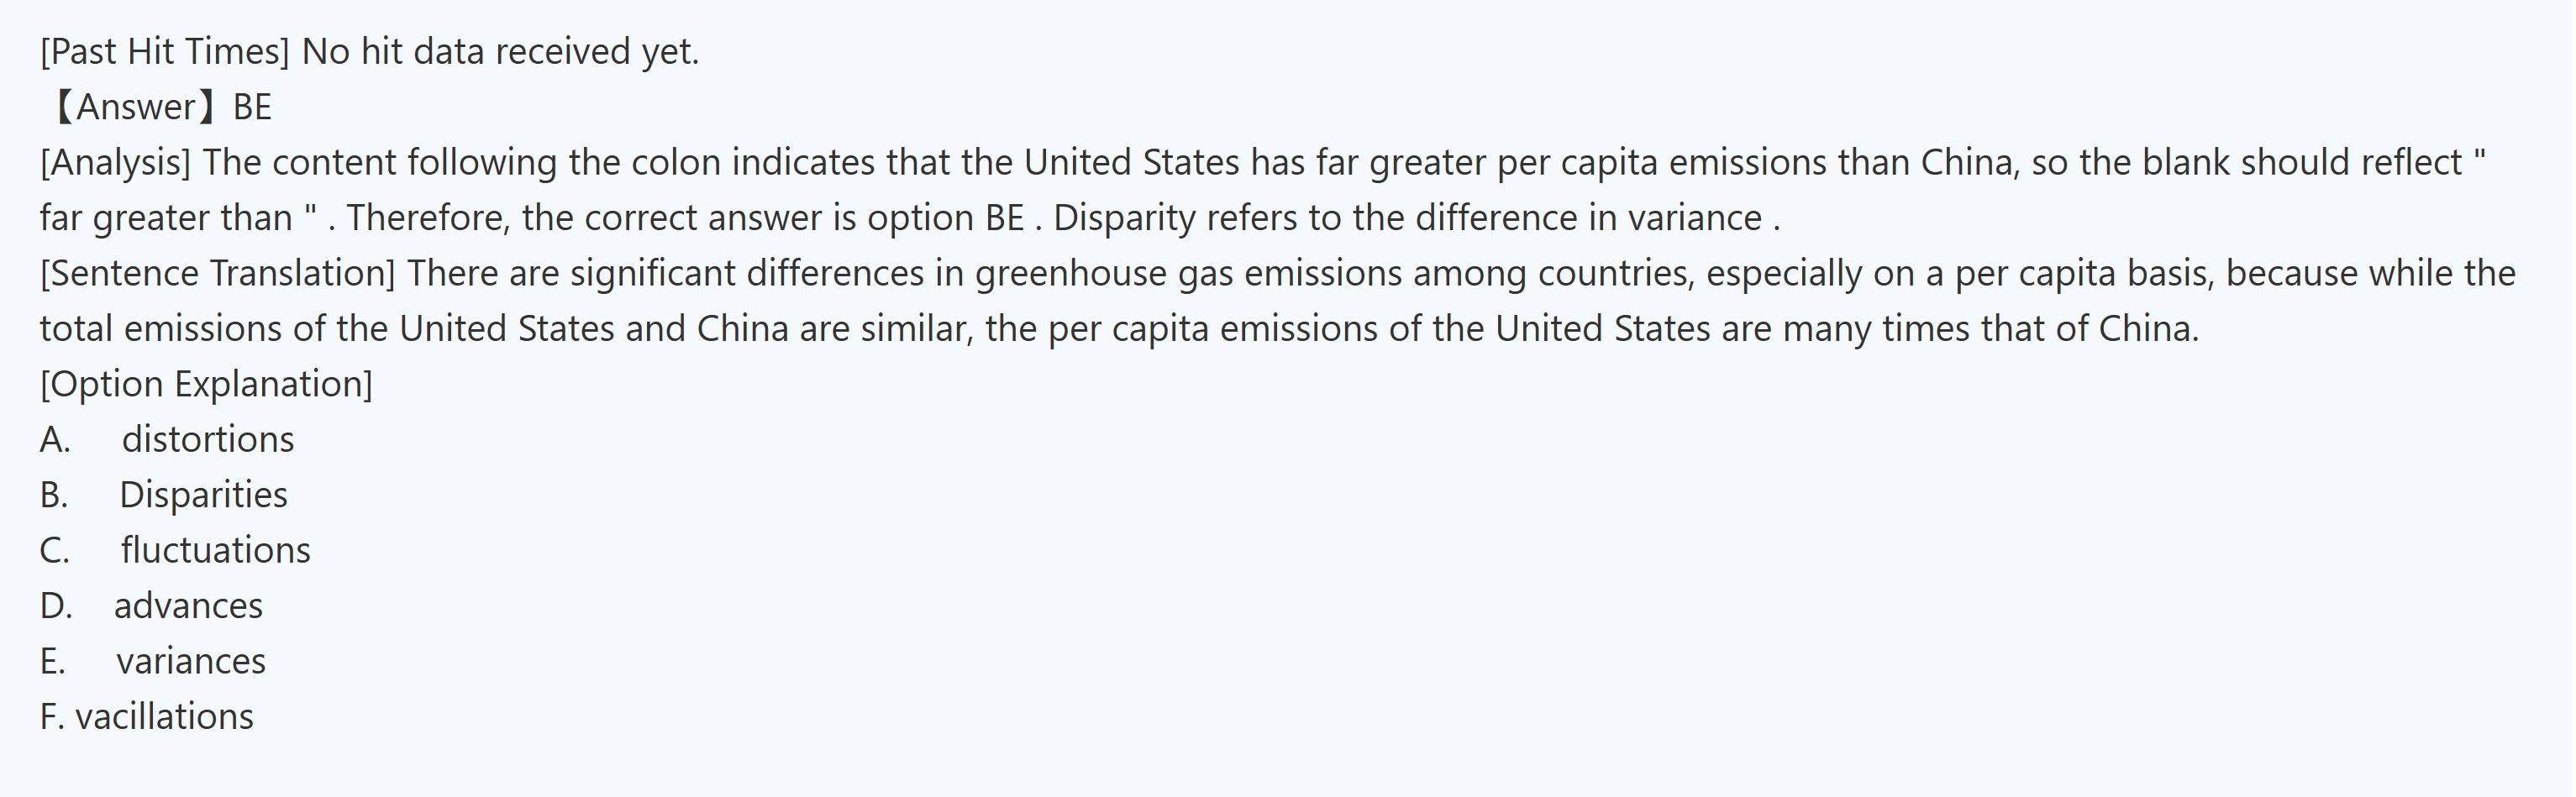
Task: Click the 【Answer】 label
Action: 134,107
